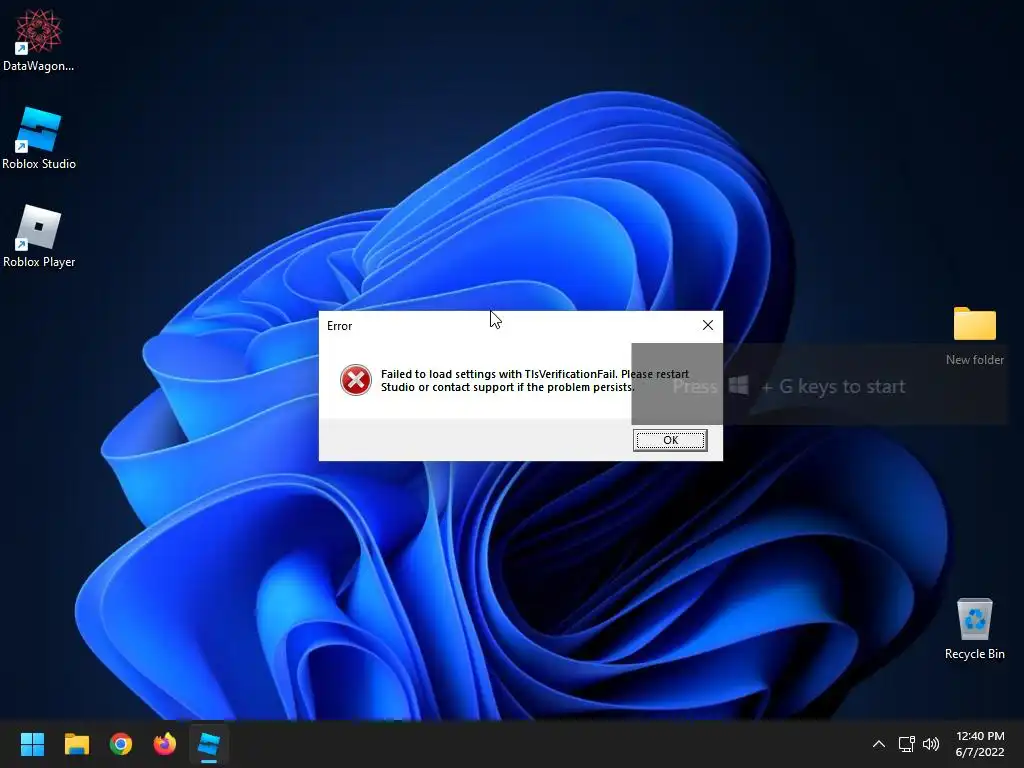Select the Recycle Bin icon

[x=974, y=629]
